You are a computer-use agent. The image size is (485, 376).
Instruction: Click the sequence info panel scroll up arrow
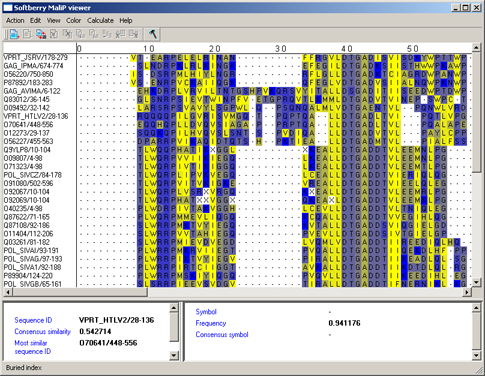(x=174, y=308)
